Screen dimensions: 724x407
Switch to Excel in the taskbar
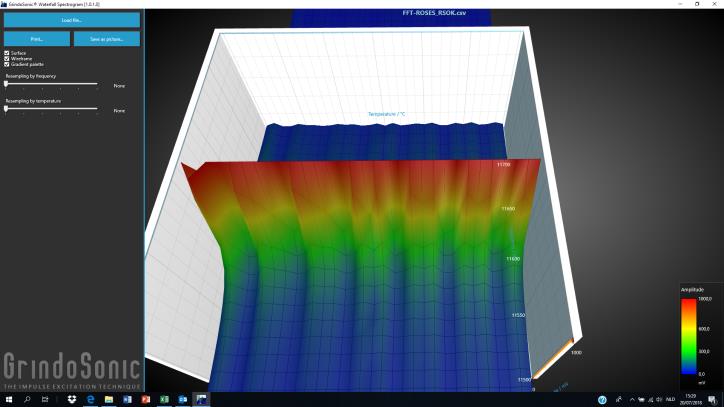coord(164,399)
